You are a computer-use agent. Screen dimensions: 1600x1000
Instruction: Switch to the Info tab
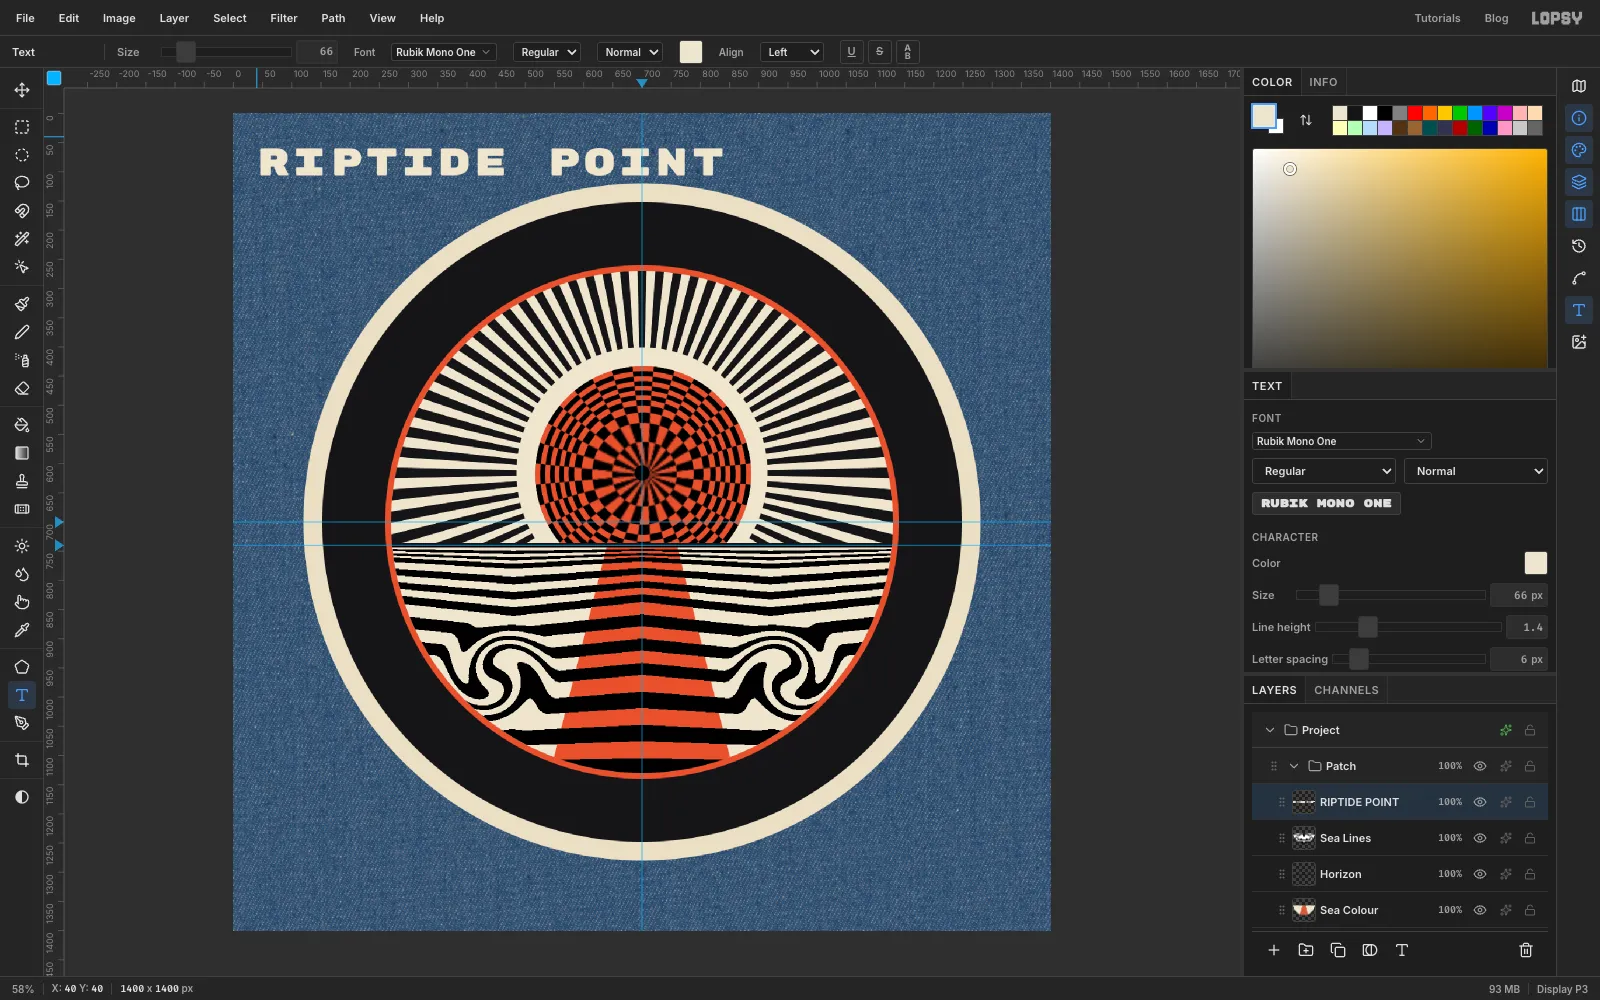click(1323, 82)
